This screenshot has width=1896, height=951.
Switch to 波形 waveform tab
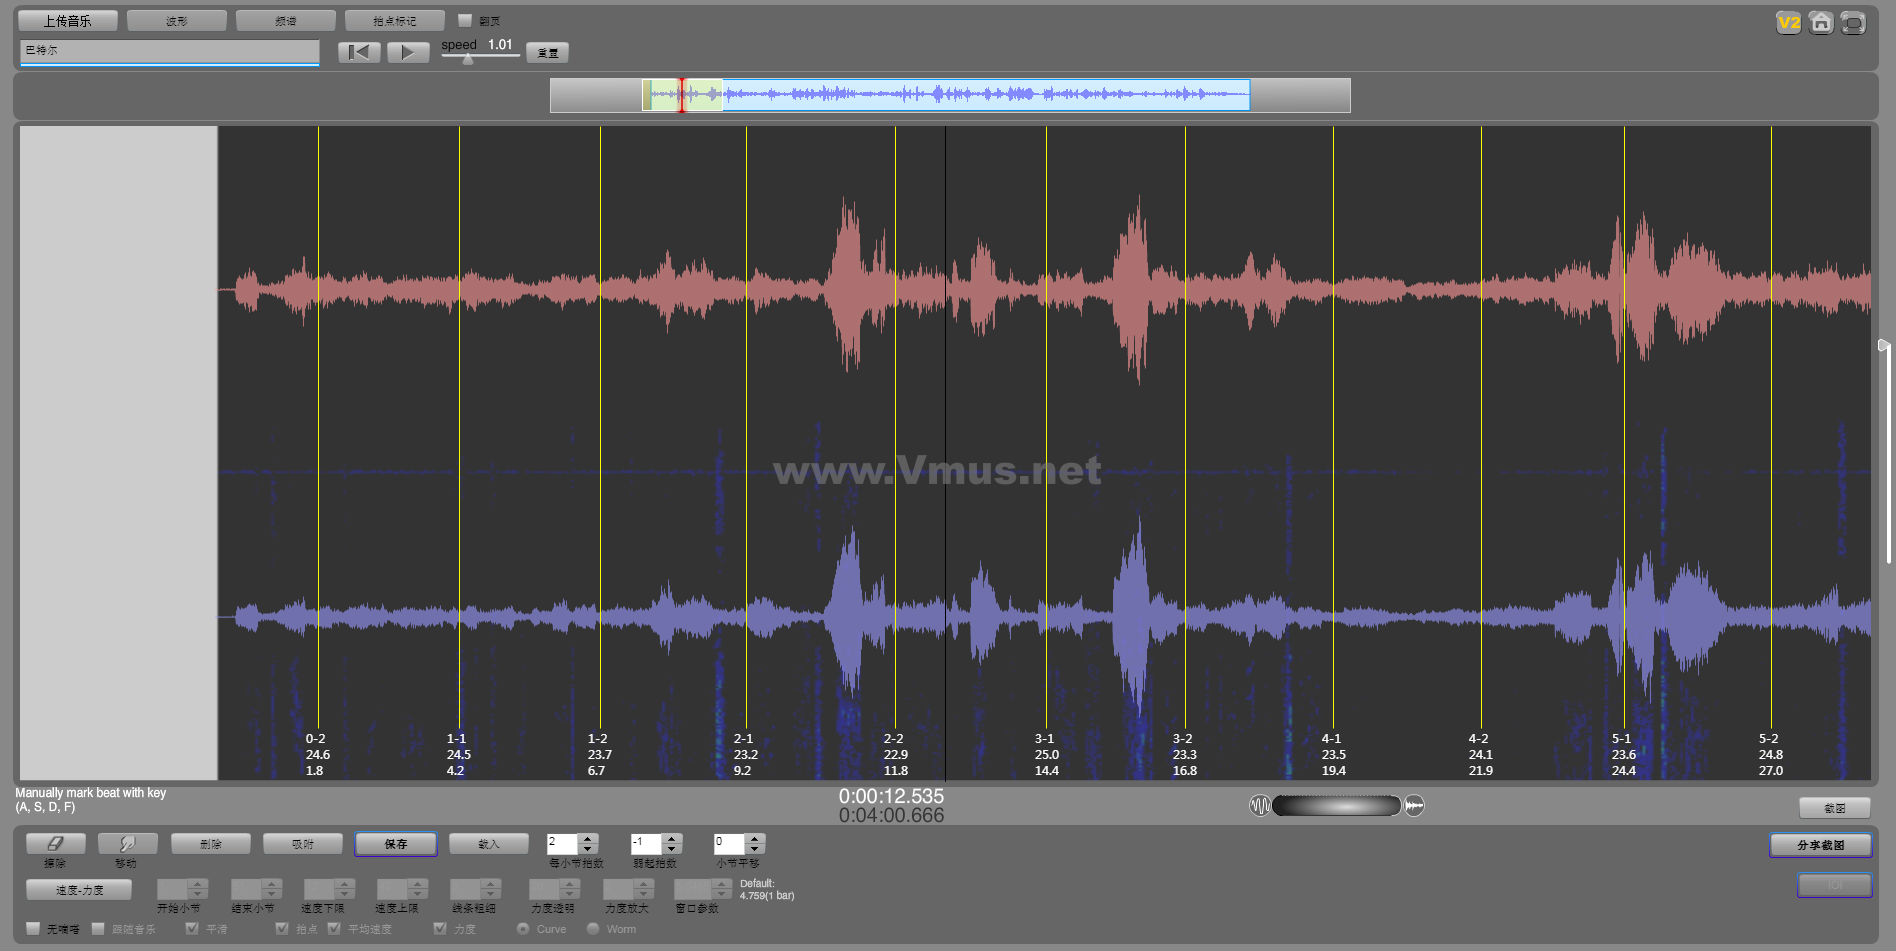(177, 21)
